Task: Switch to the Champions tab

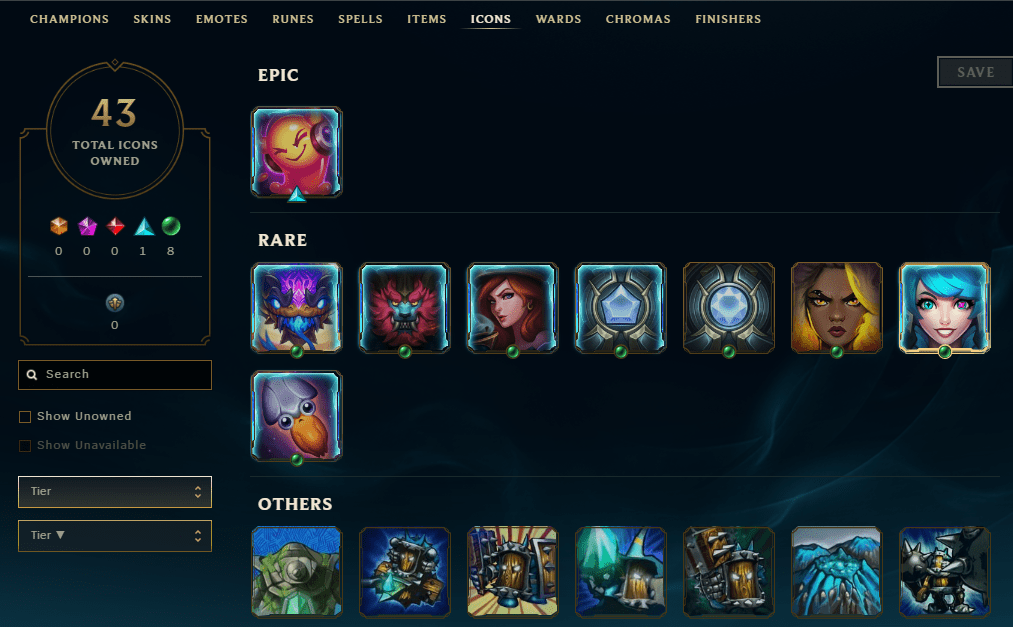Action: pyautogui.click(x=69, y=19)
